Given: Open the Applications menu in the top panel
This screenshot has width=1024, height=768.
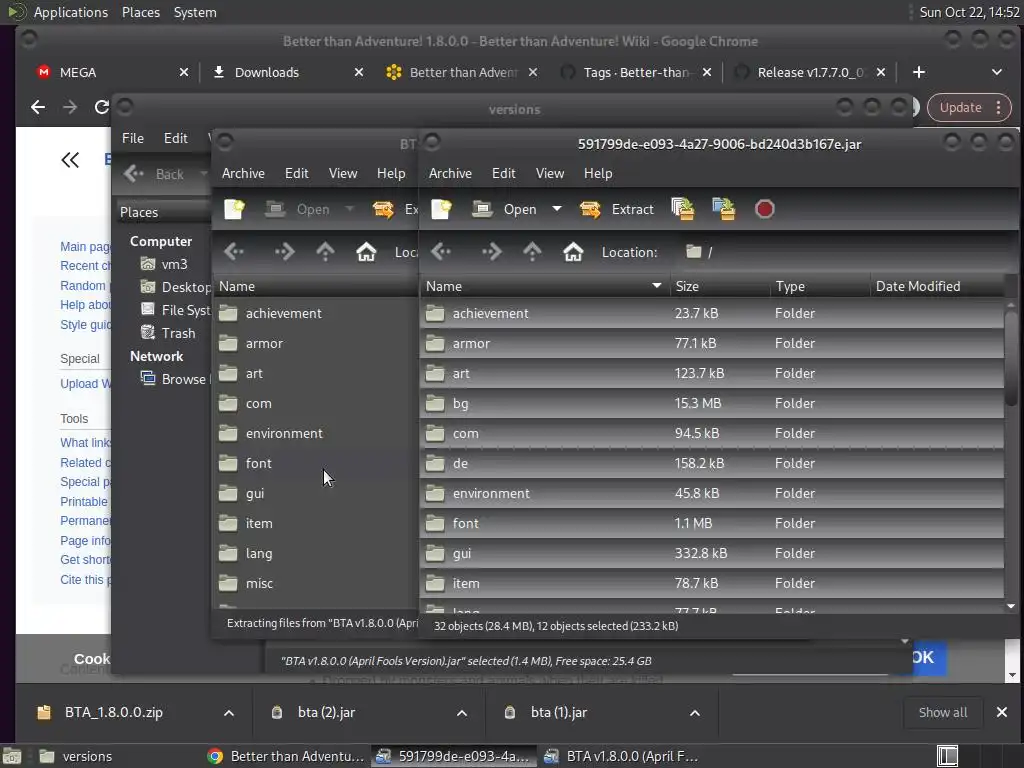Looking at the screenshot, I should click(x=71, y=12).
